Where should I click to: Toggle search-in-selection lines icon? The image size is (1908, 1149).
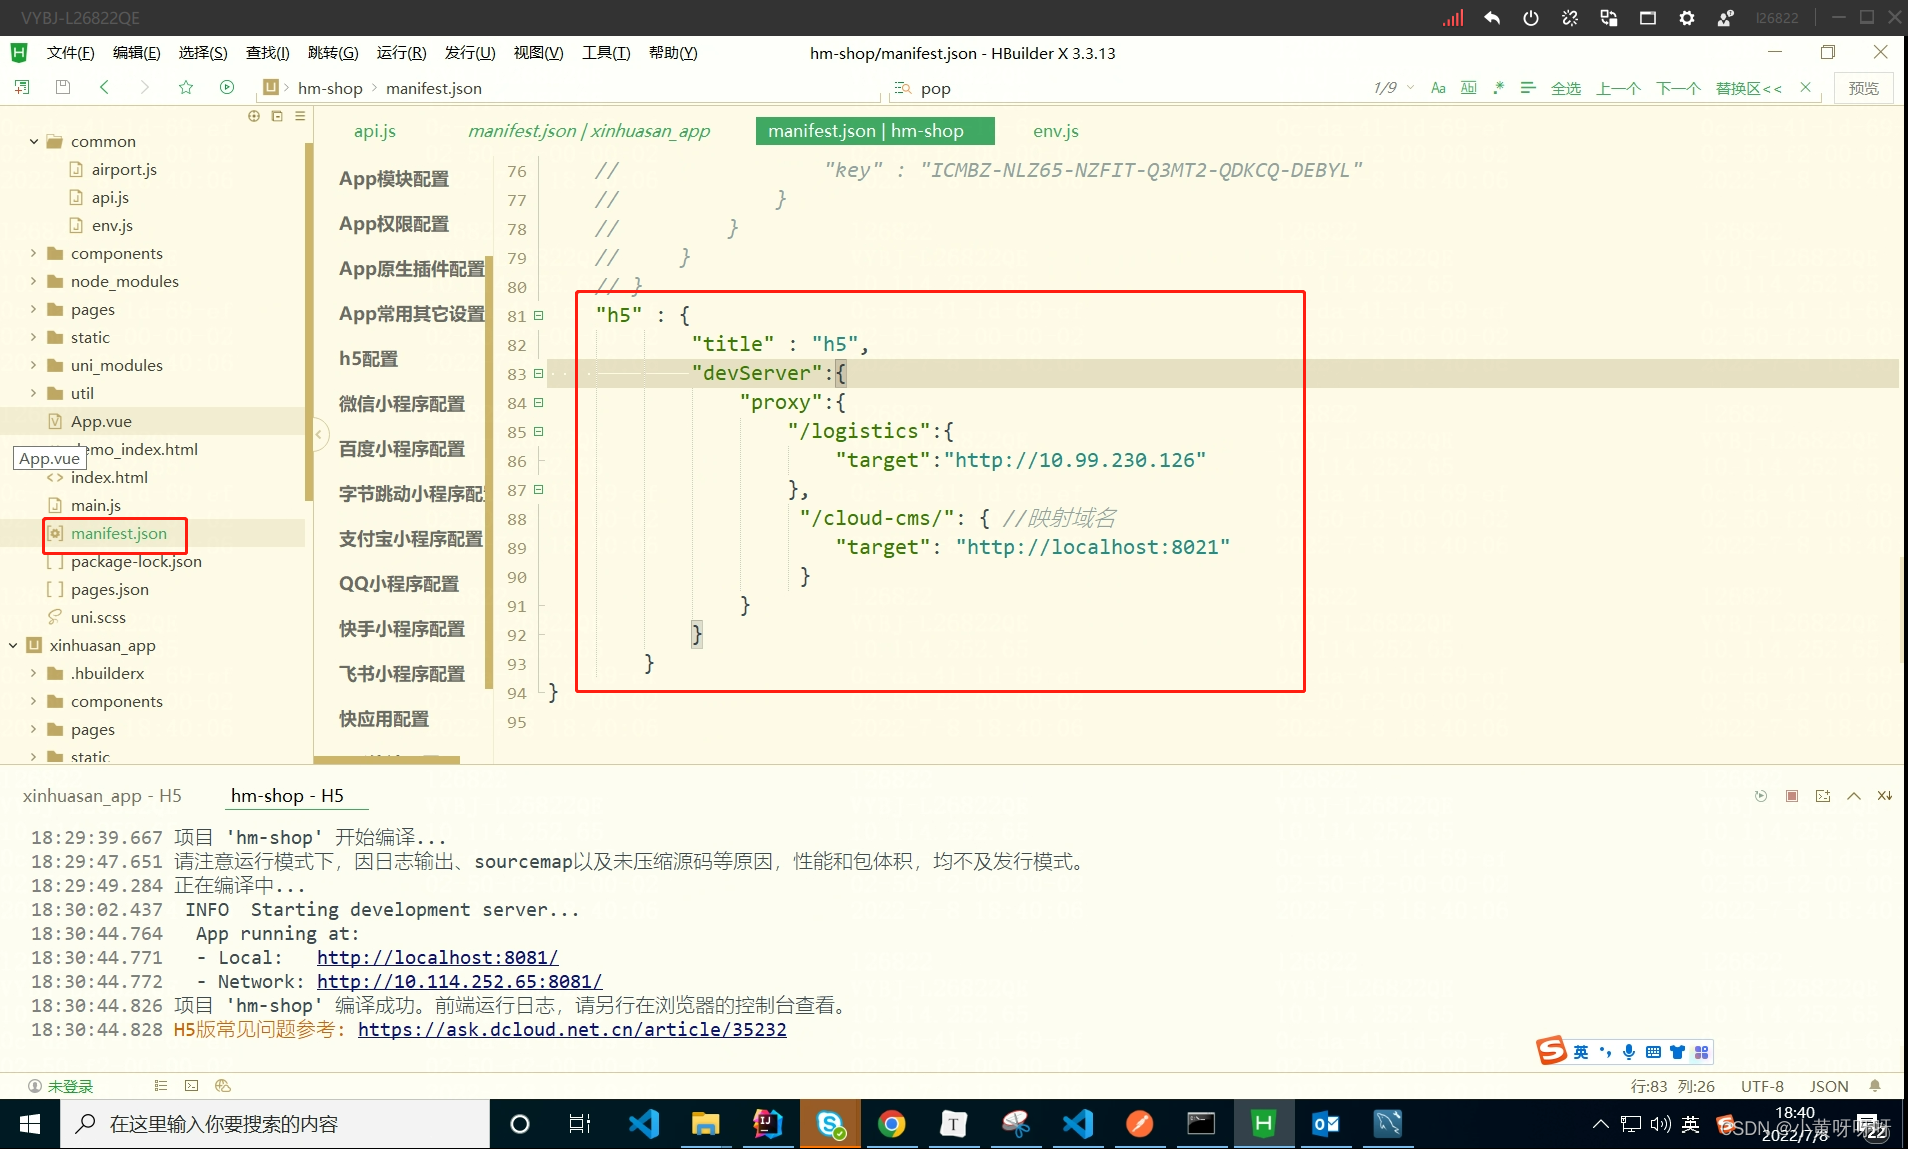[1528, 88]
